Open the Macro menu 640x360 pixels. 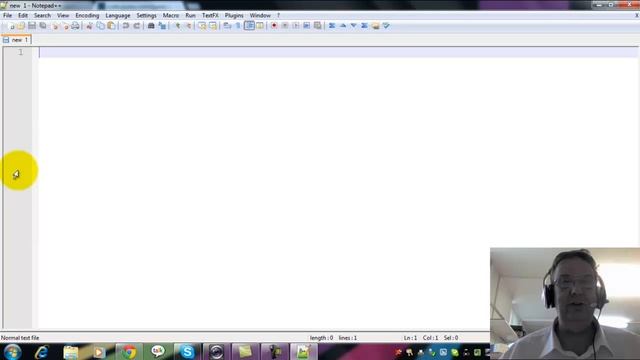[171, 16]
